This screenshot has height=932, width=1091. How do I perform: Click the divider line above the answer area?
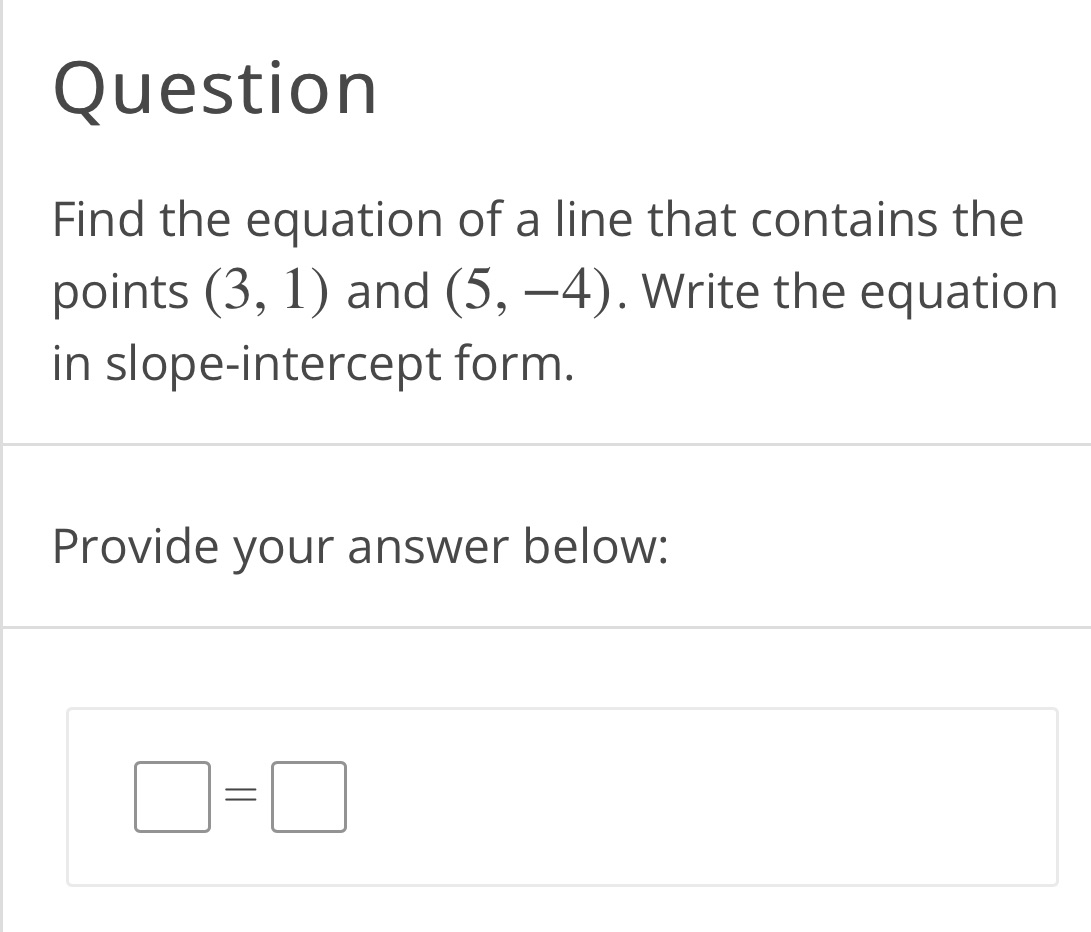(x=546, y=627)
